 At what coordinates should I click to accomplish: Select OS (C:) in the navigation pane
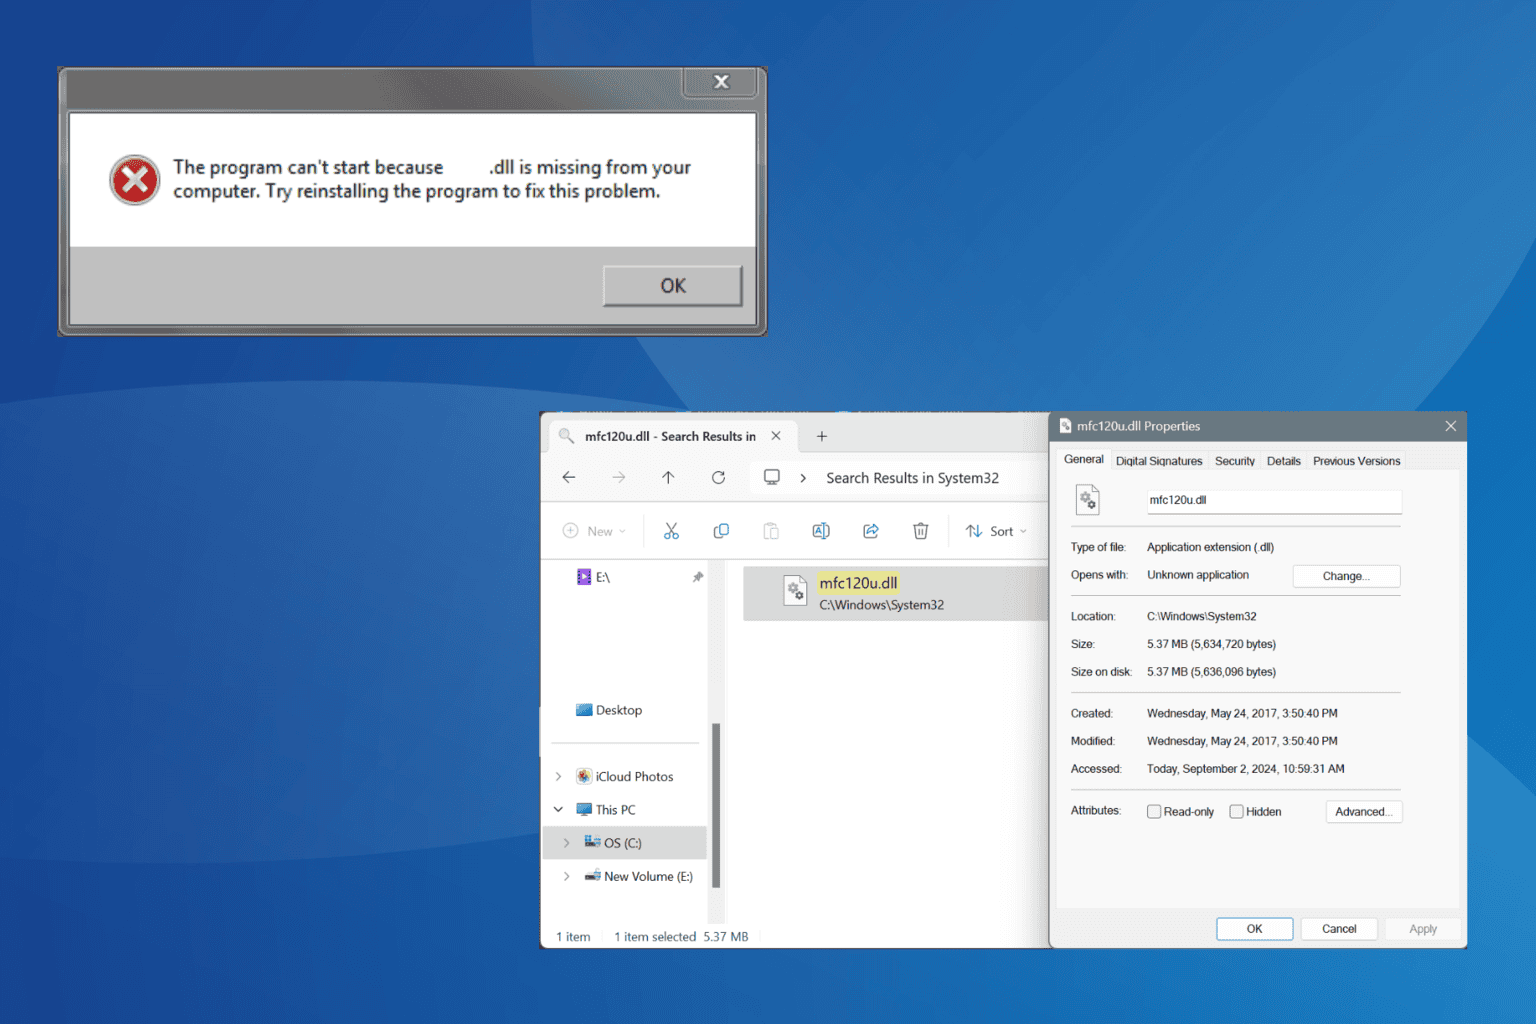click(625, 843)
